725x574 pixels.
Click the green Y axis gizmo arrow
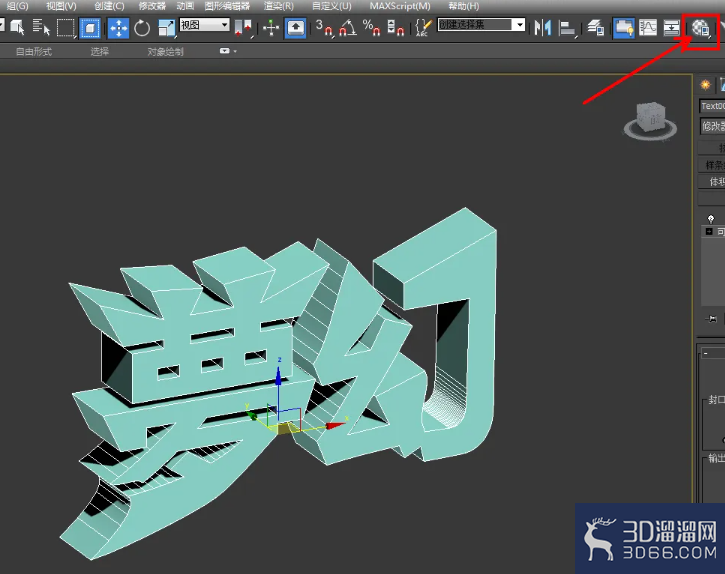[252, 416]
